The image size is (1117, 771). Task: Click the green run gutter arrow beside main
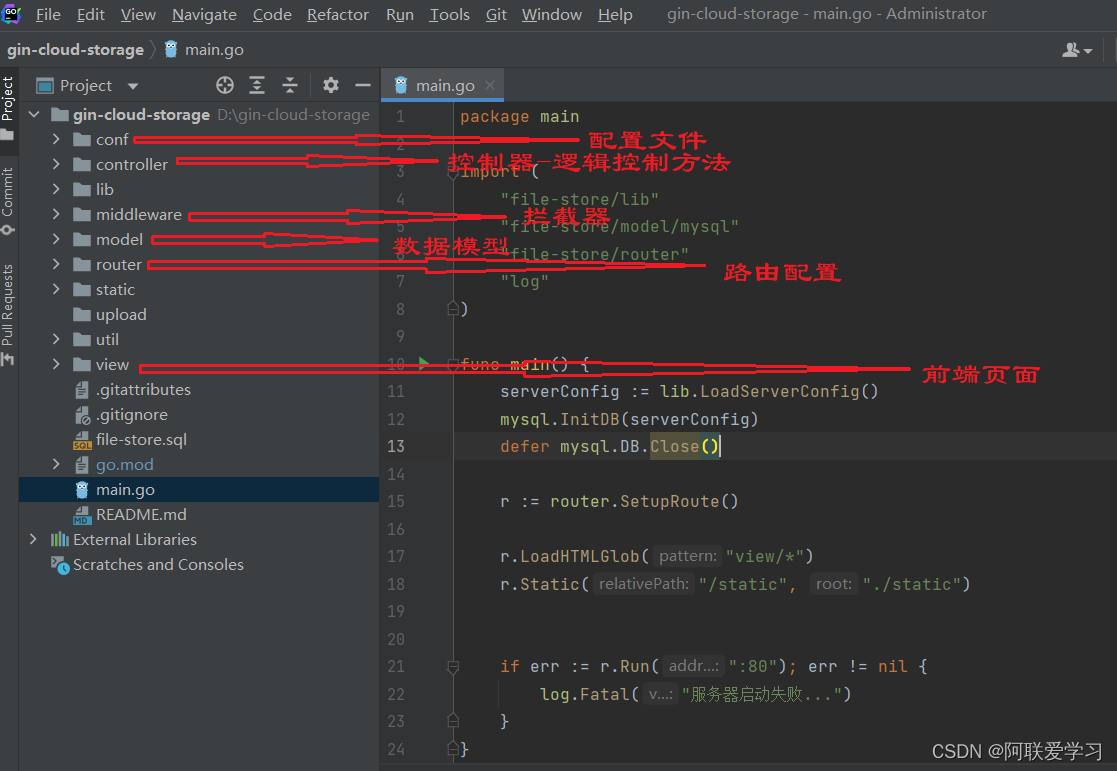[x=423, y=364]
